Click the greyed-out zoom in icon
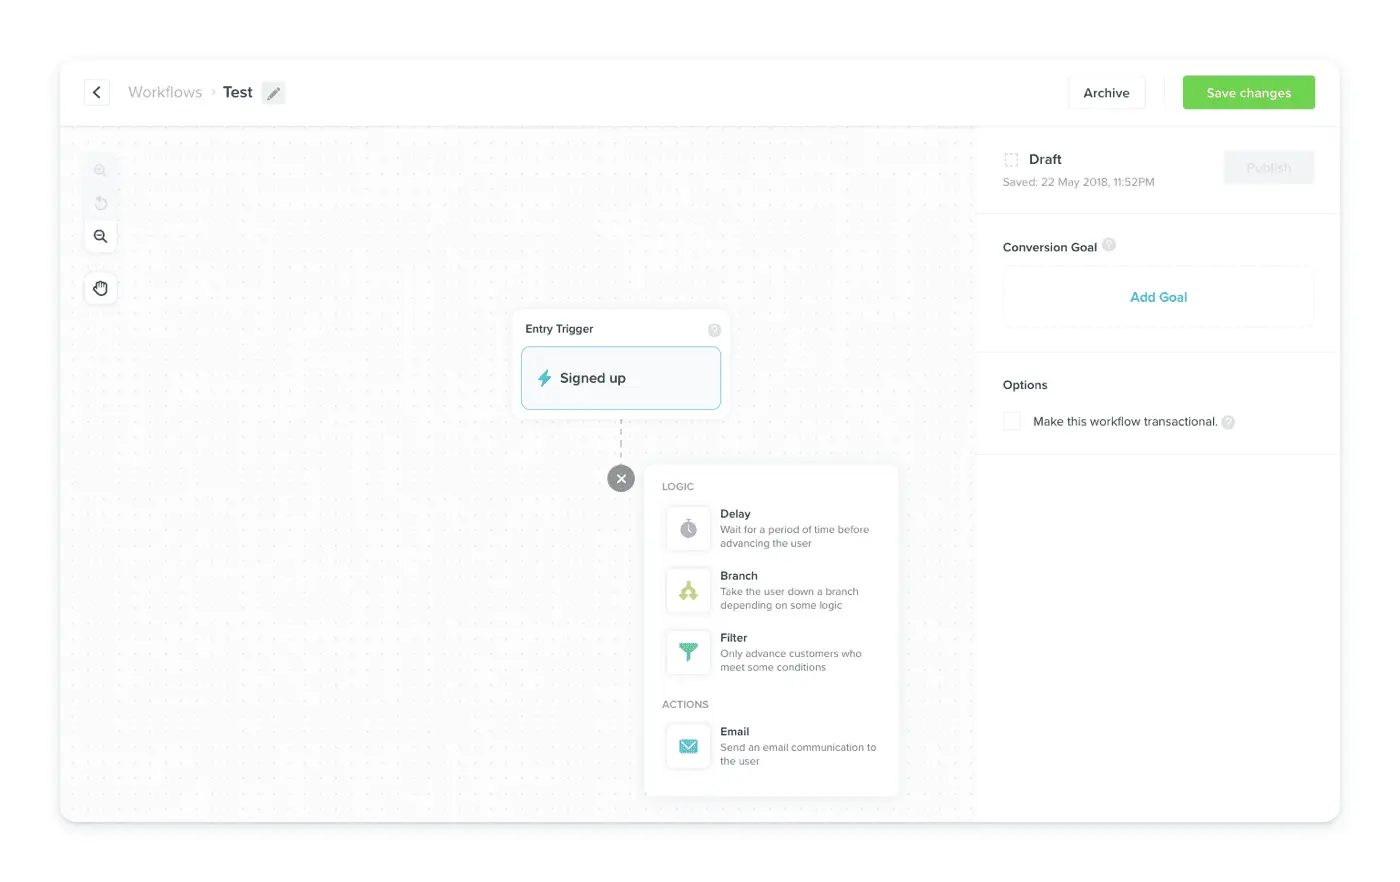1400x882 pixels. tap(100, 171)
